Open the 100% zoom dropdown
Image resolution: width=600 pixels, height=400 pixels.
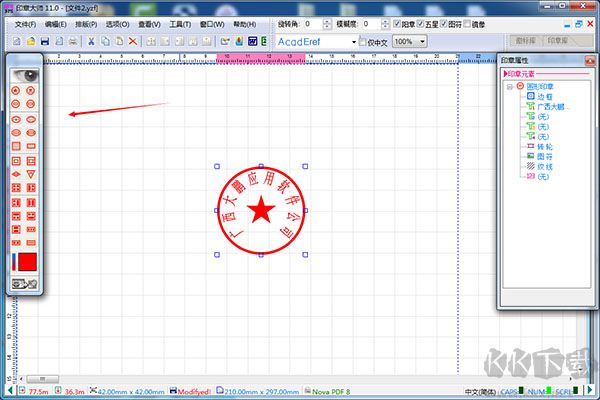423,41
